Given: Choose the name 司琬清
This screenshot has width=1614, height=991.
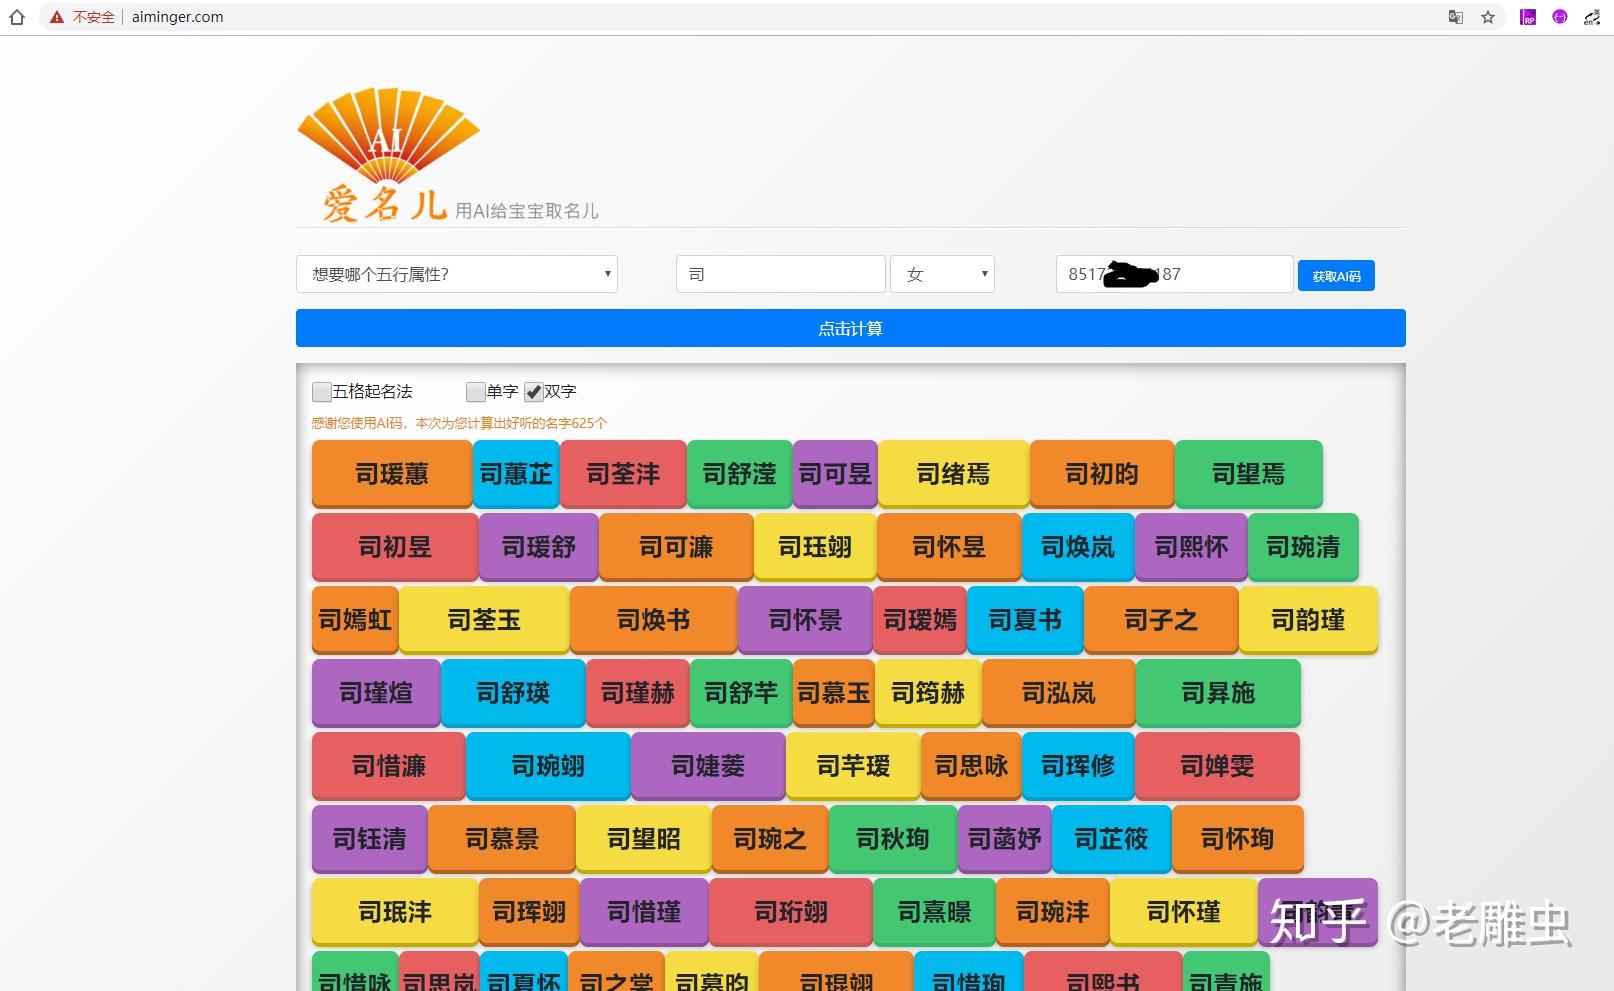Looking at the screenshot, I should click(x=1303, y=547).
